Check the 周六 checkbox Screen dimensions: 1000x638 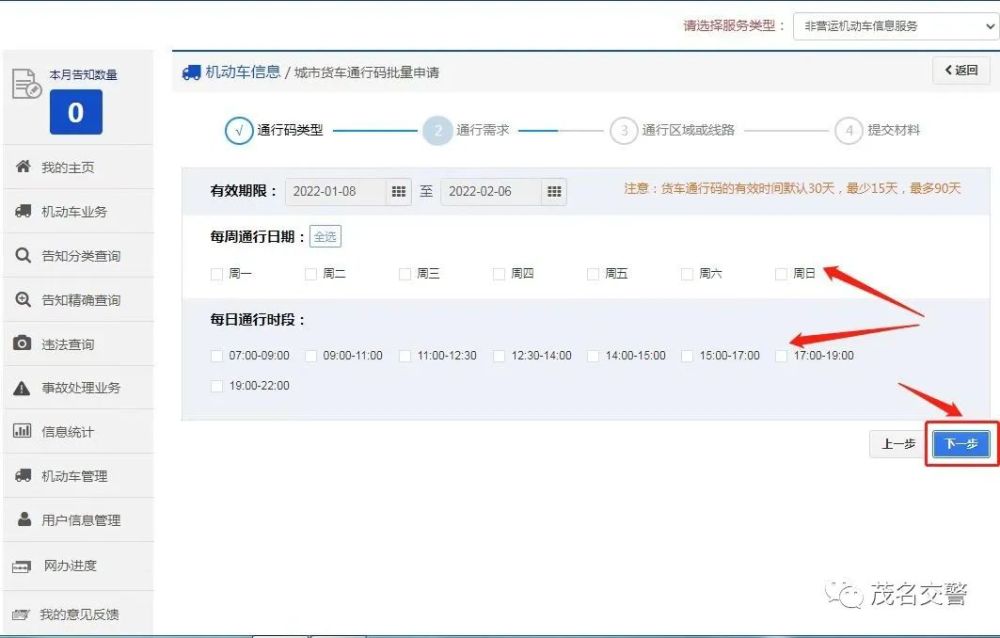pyautogui.click(x=687, y=274)
